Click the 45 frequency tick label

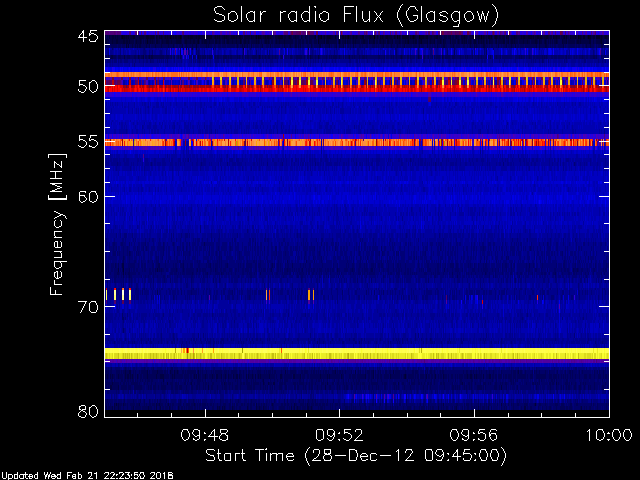click(x=88, y=36)
